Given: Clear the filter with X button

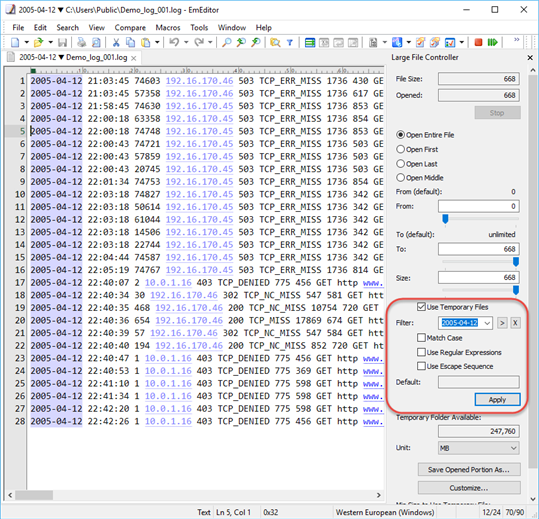Looking at the screenshot, I should pos(515,323).
